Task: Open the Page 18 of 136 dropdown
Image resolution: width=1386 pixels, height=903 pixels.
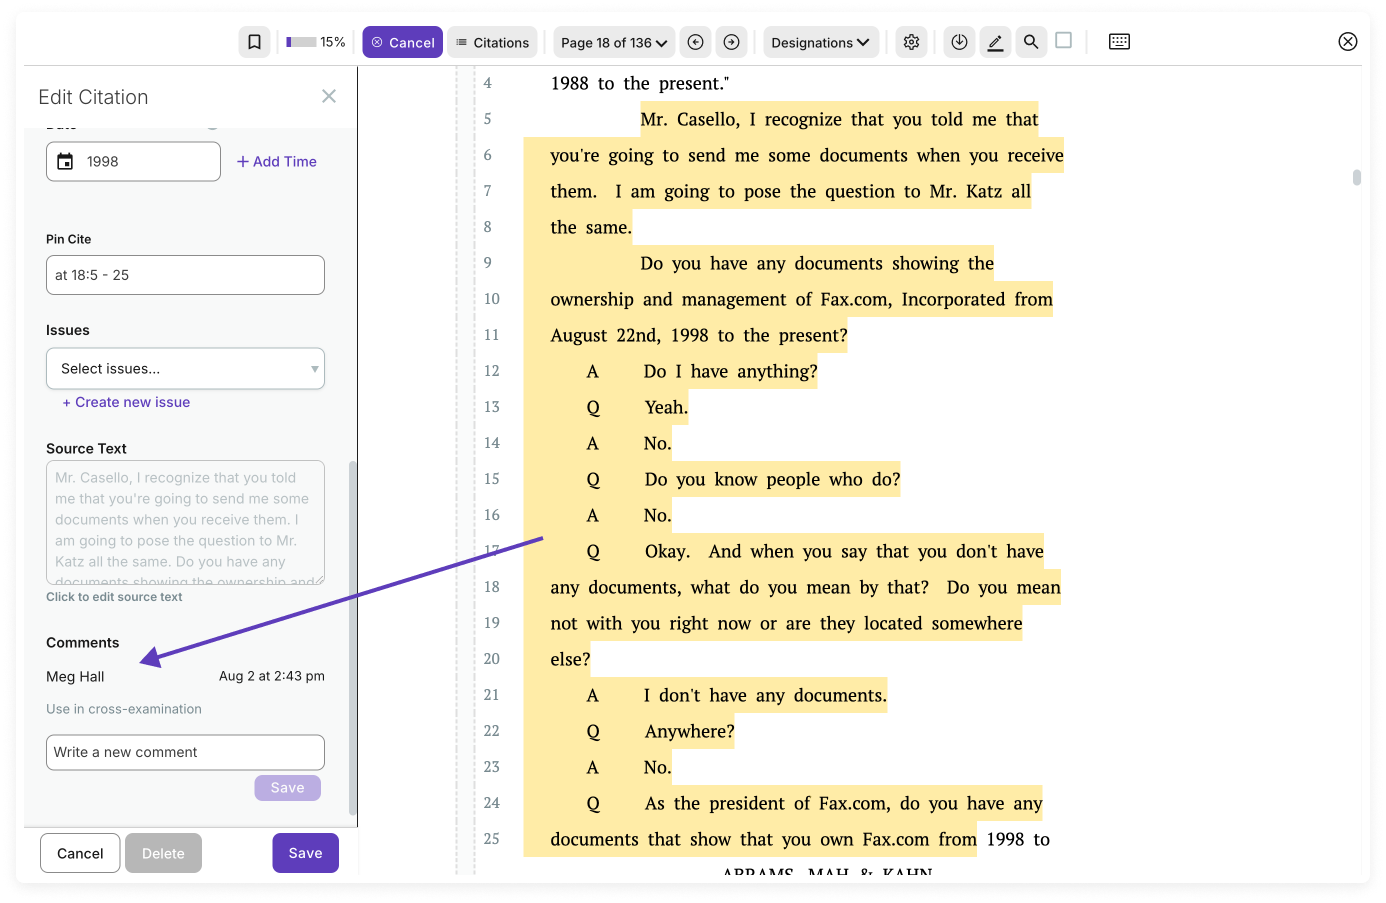Action: 613,42
